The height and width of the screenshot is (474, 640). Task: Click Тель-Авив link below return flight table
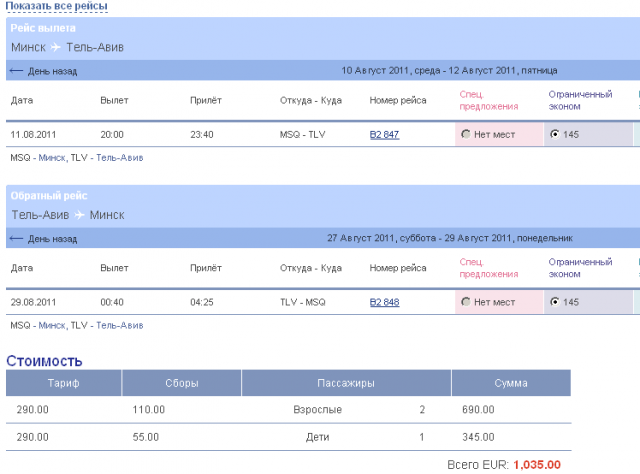(x=119, y=325)
